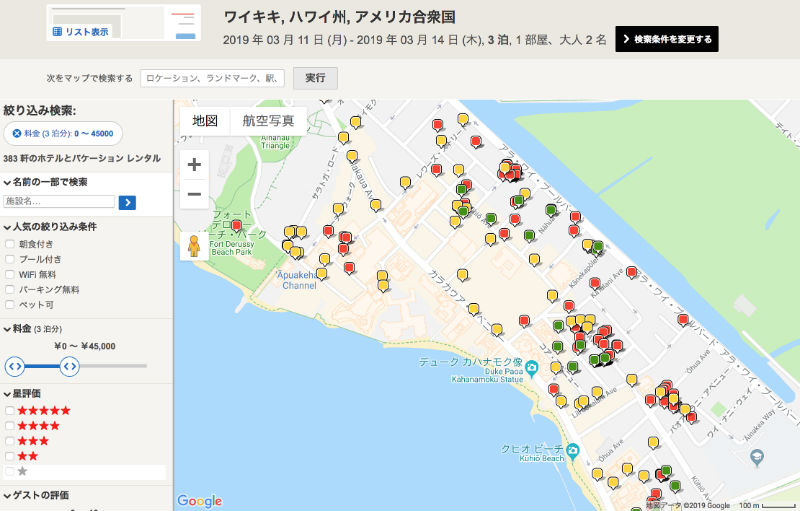This screenshot has width=800, height=511.
Task: Check the five-star rating filter
Action: tap(9, 411)
